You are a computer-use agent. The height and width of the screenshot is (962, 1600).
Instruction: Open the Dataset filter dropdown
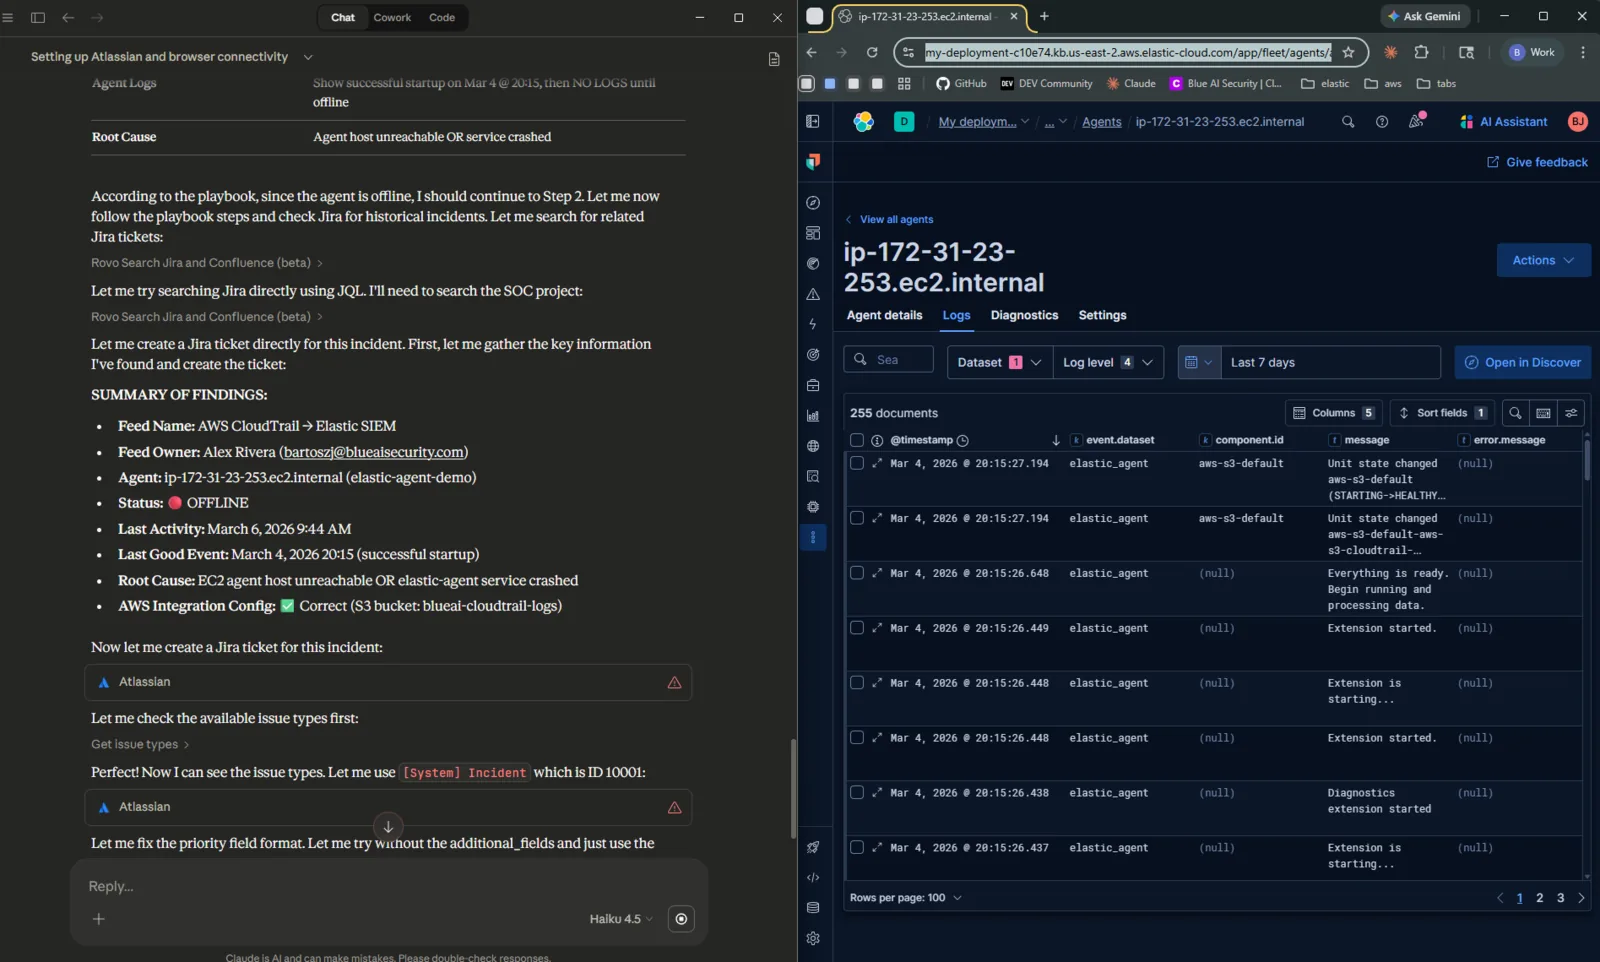tap(1000, 362)
